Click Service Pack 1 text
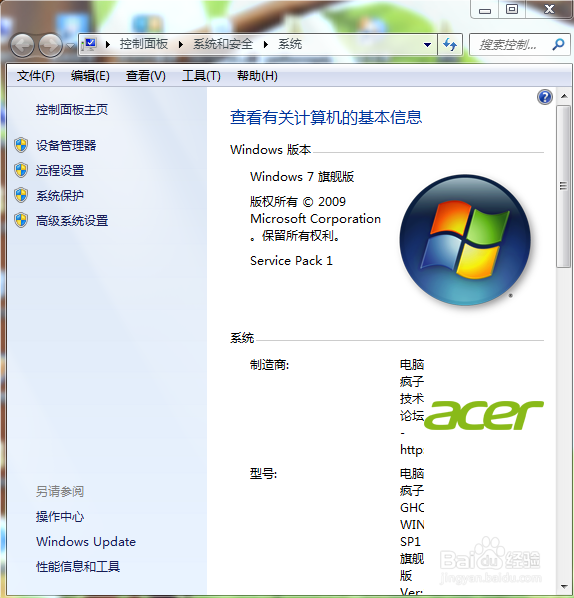 [291, 261]
